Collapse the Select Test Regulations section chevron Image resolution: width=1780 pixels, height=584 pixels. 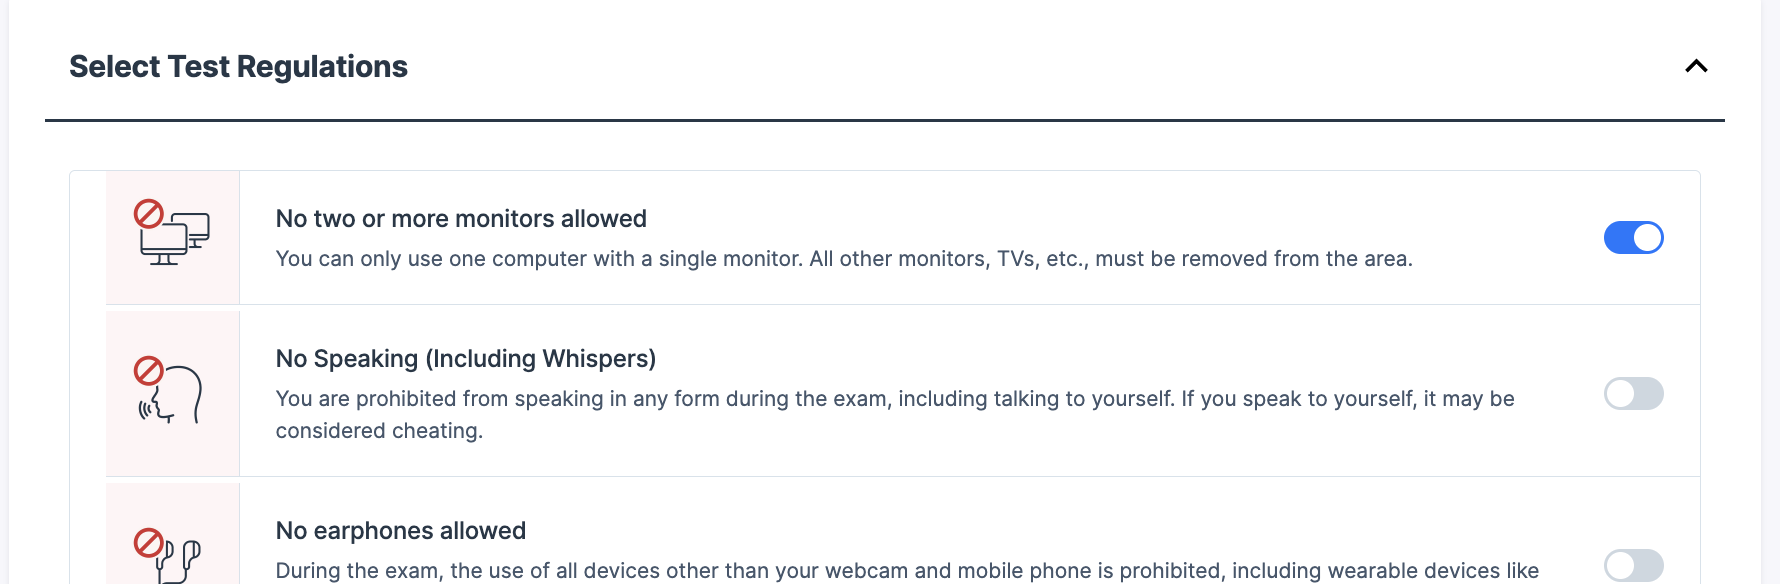[1696, 66]
